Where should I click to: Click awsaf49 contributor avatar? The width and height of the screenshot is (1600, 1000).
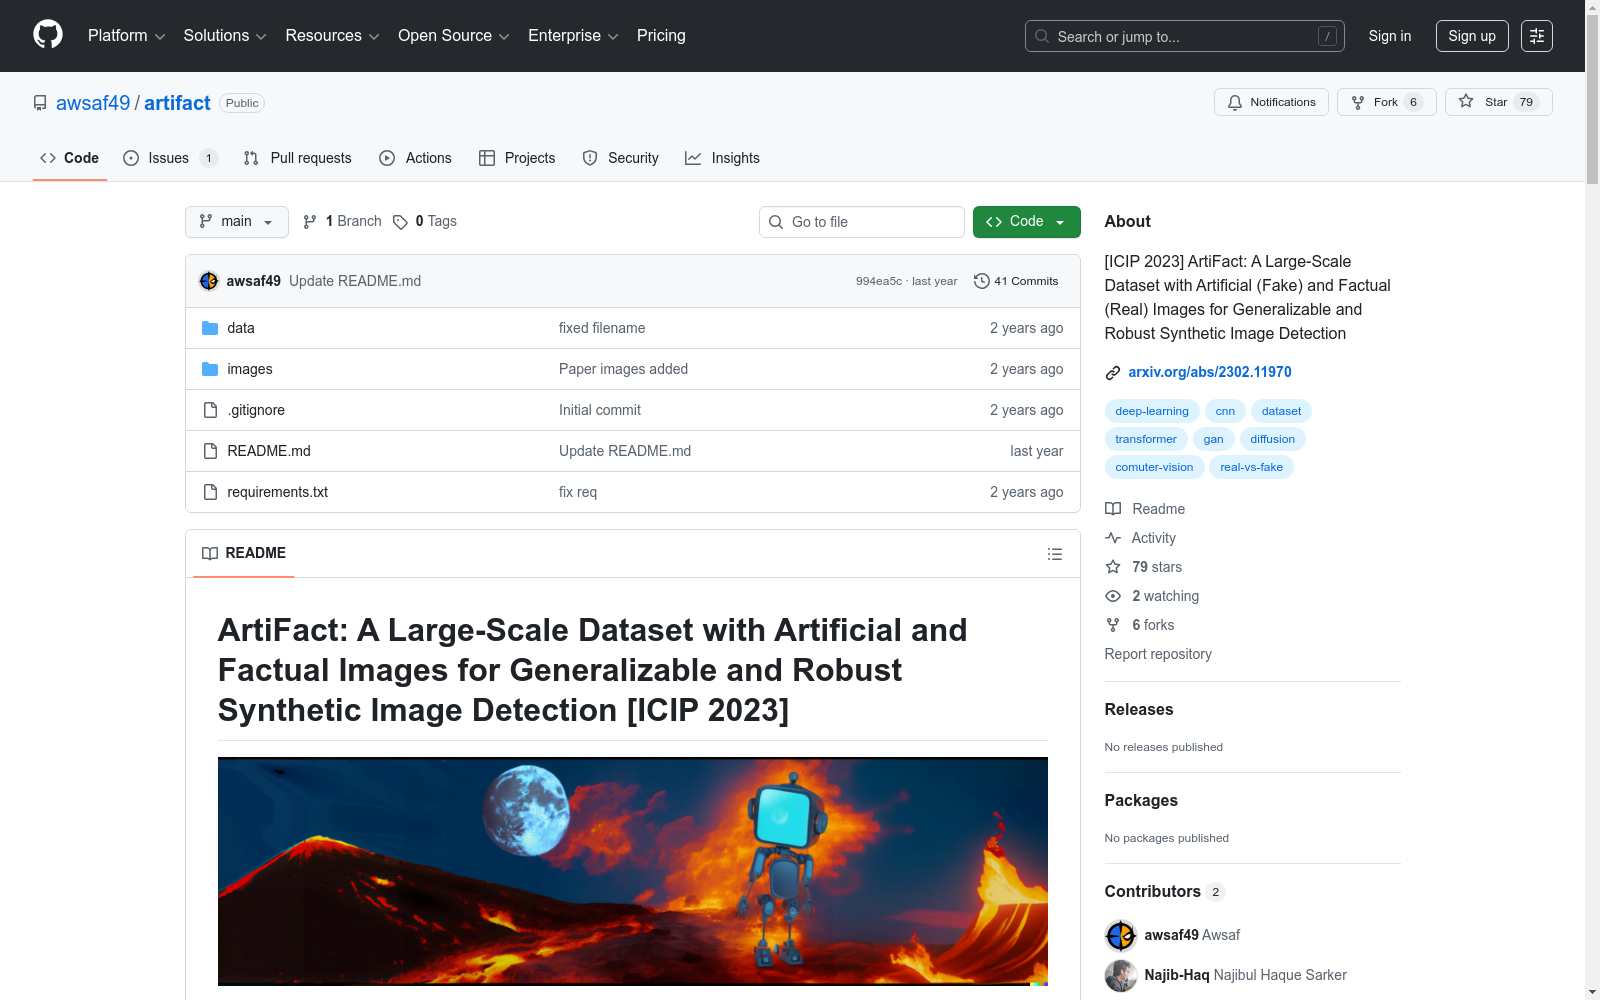(1121, 935)
